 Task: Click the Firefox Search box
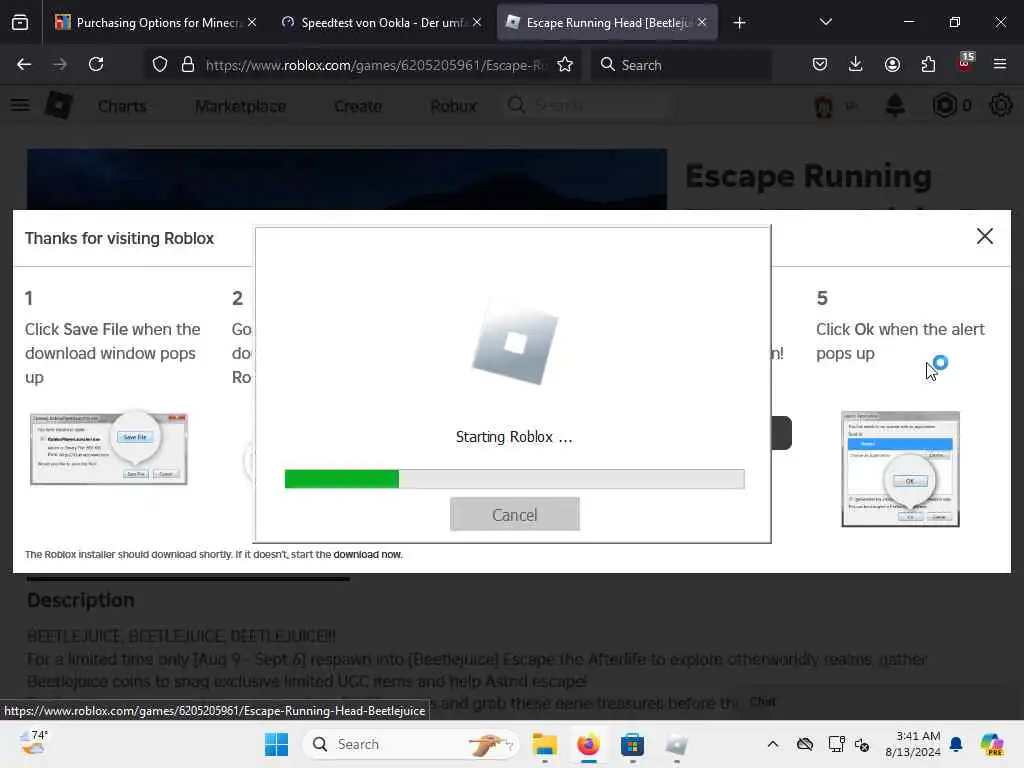tap(681, 65)
